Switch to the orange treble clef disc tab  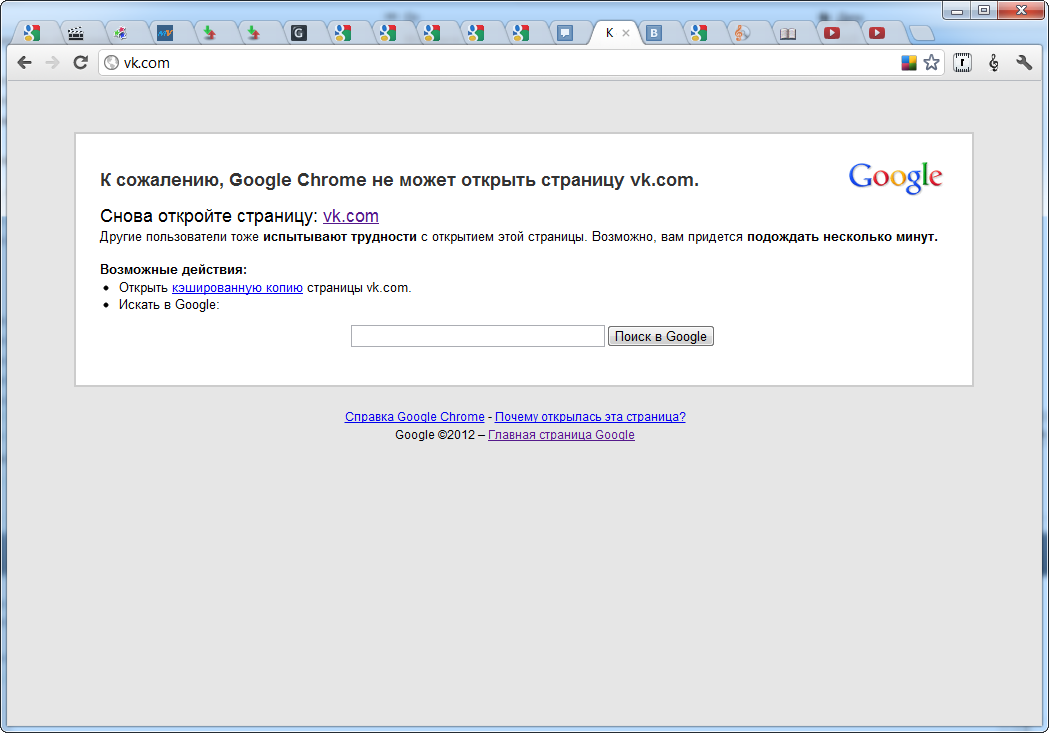[743, 33]
